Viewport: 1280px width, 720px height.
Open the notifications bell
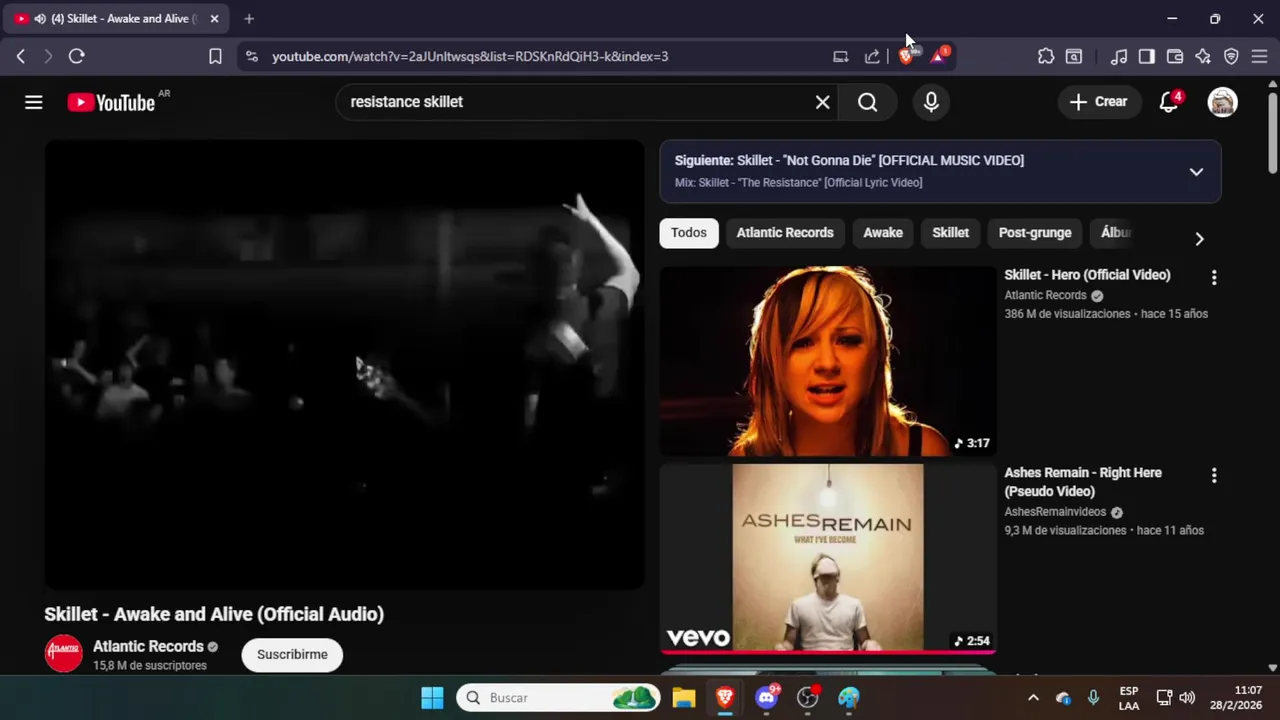click(x=1168, y=102)
